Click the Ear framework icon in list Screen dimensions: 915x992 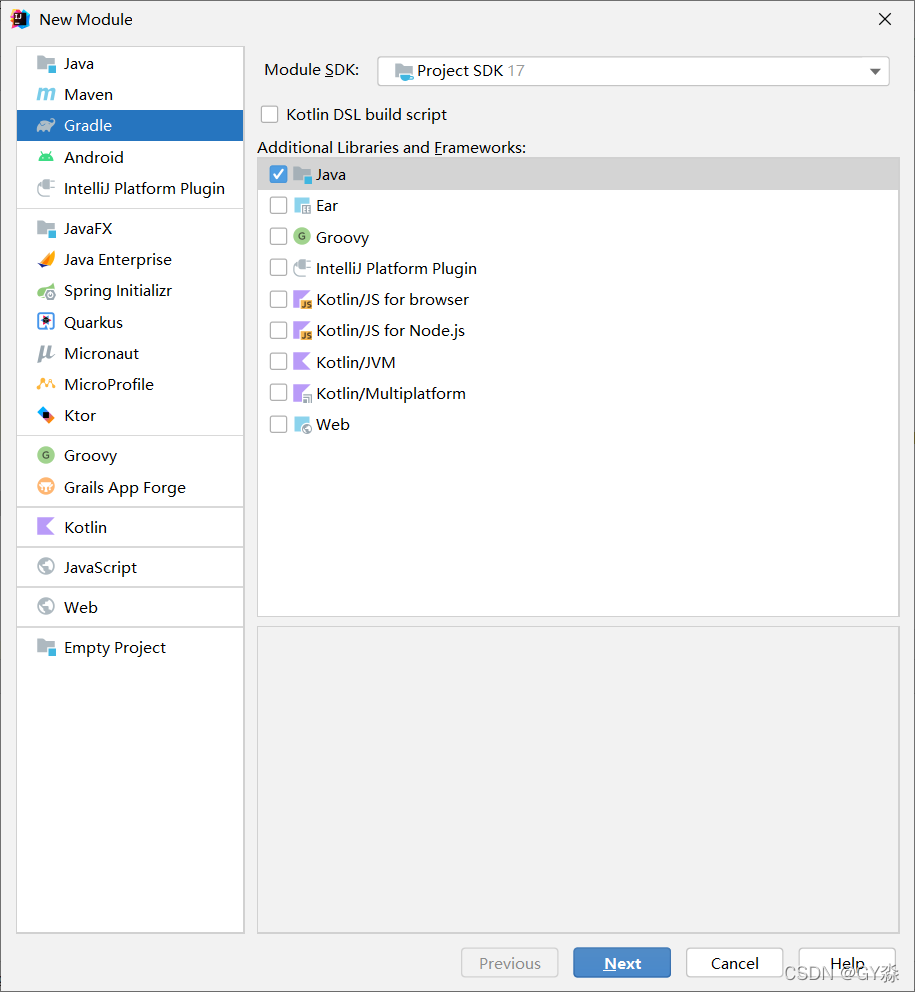[302, 206]
